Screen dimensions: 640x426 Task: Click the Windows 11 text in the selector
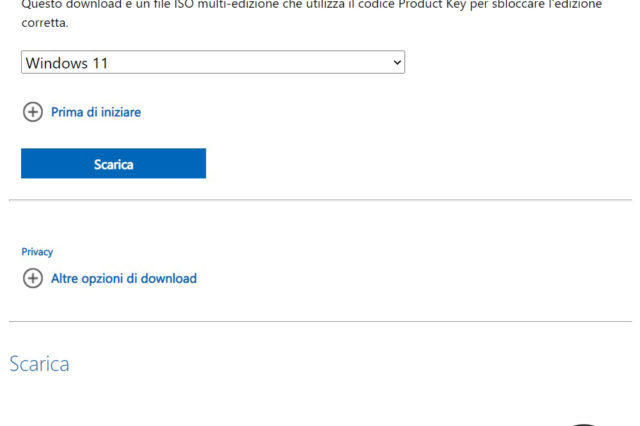point(66,63)
